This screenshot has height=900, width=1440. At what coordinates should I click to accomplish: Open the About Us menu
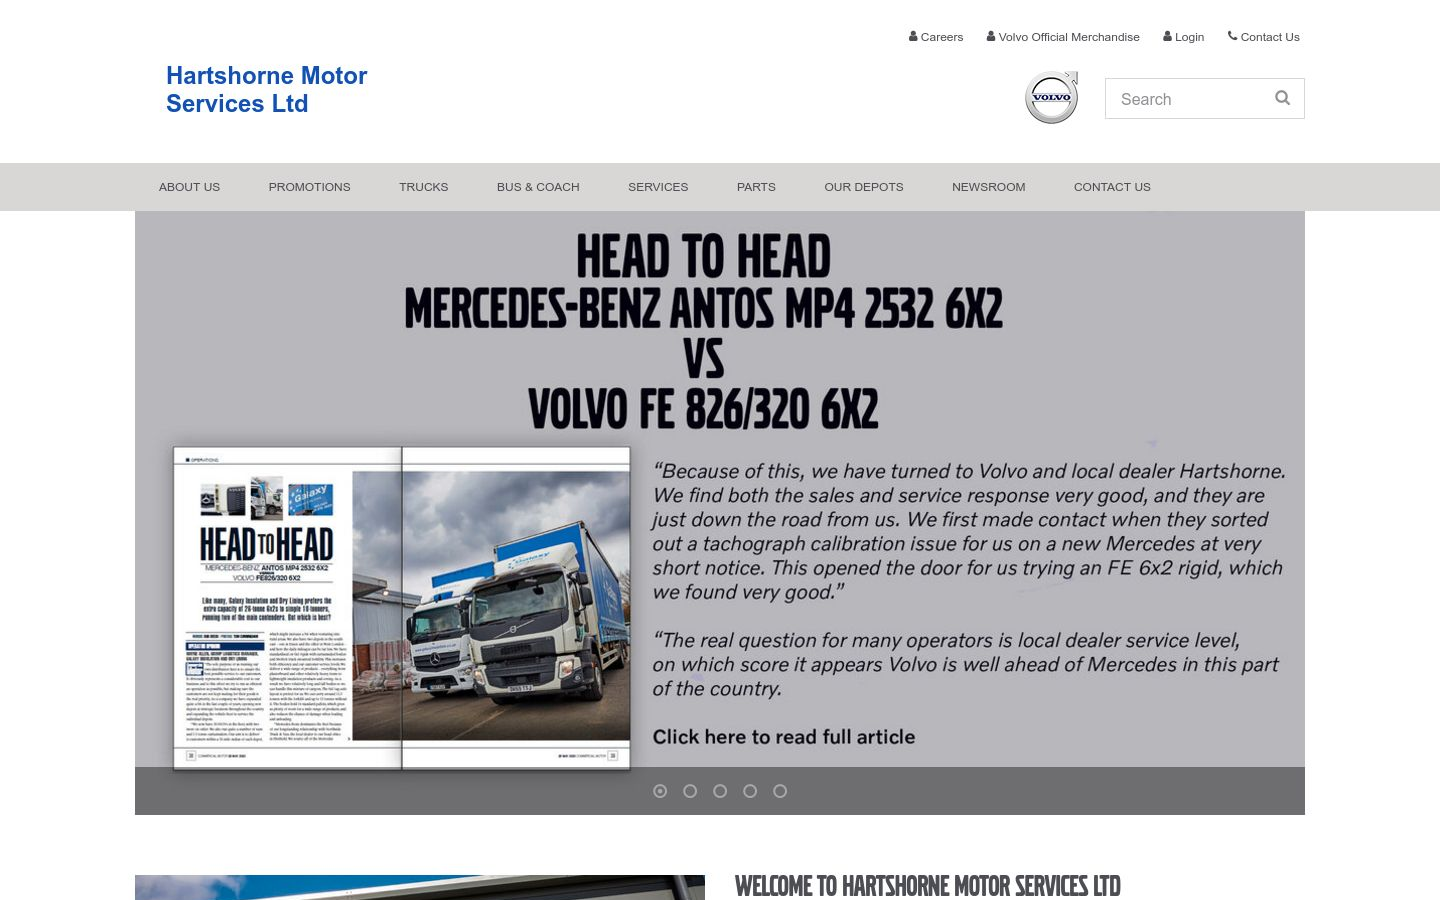pos(189,187)
